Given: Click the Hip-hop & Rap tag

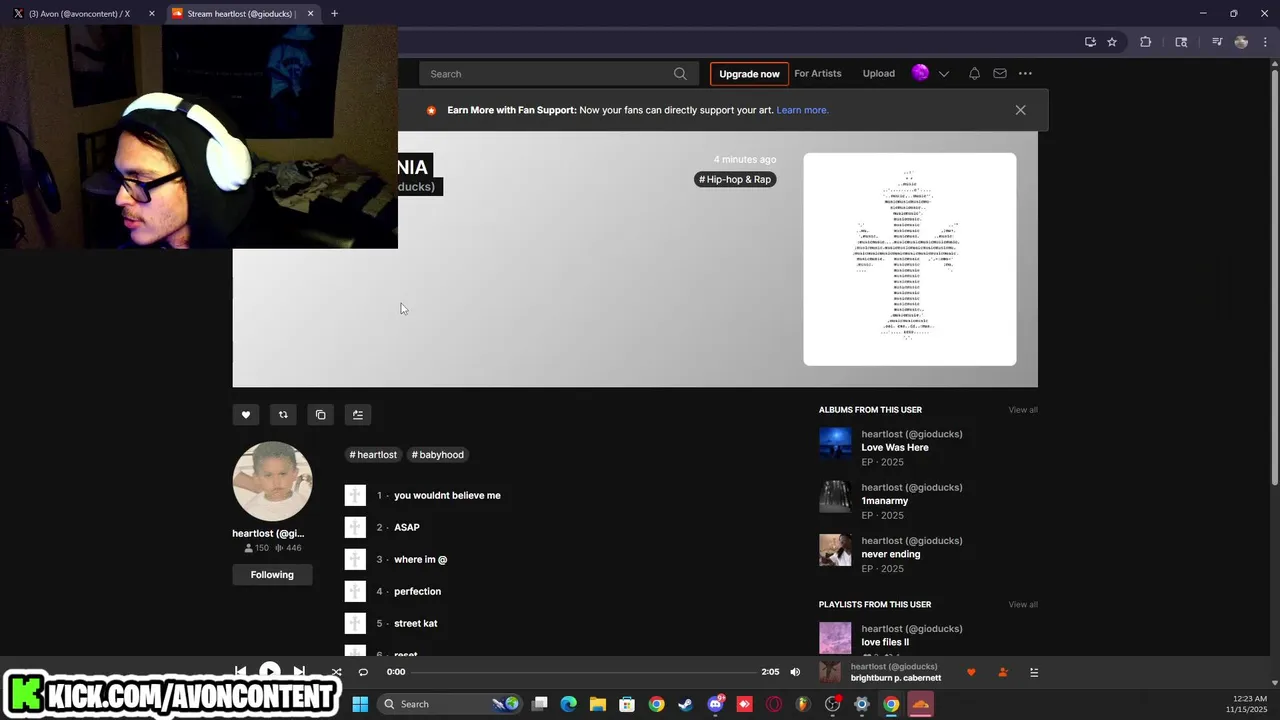Looking at the screenshot, I should coord(735,179).
